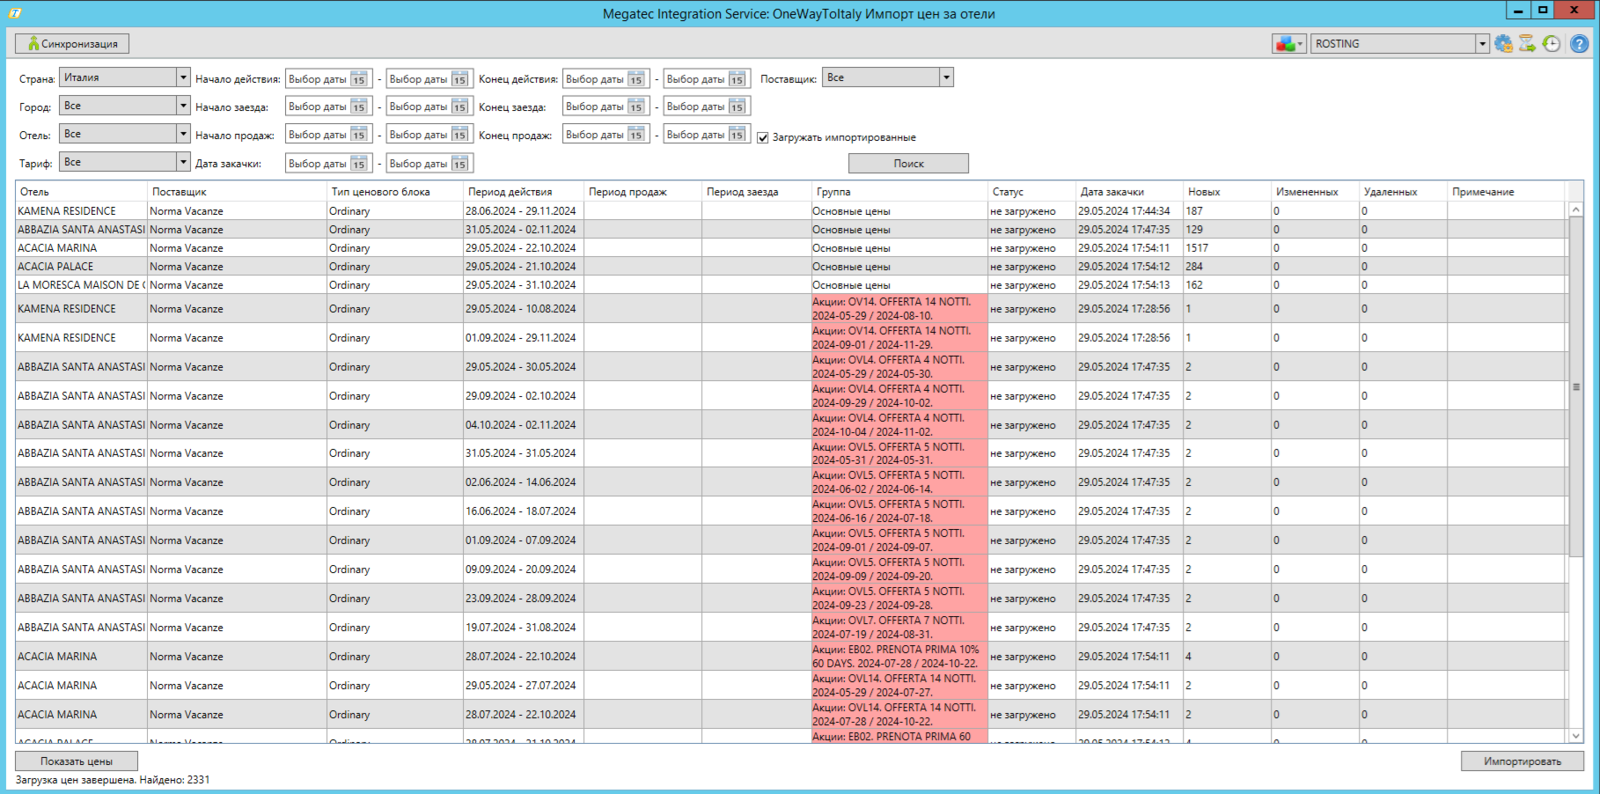This screenshot has width=1600, height=794.
Task: Open the colored cubes modules icon
Action: point(1289,43)
